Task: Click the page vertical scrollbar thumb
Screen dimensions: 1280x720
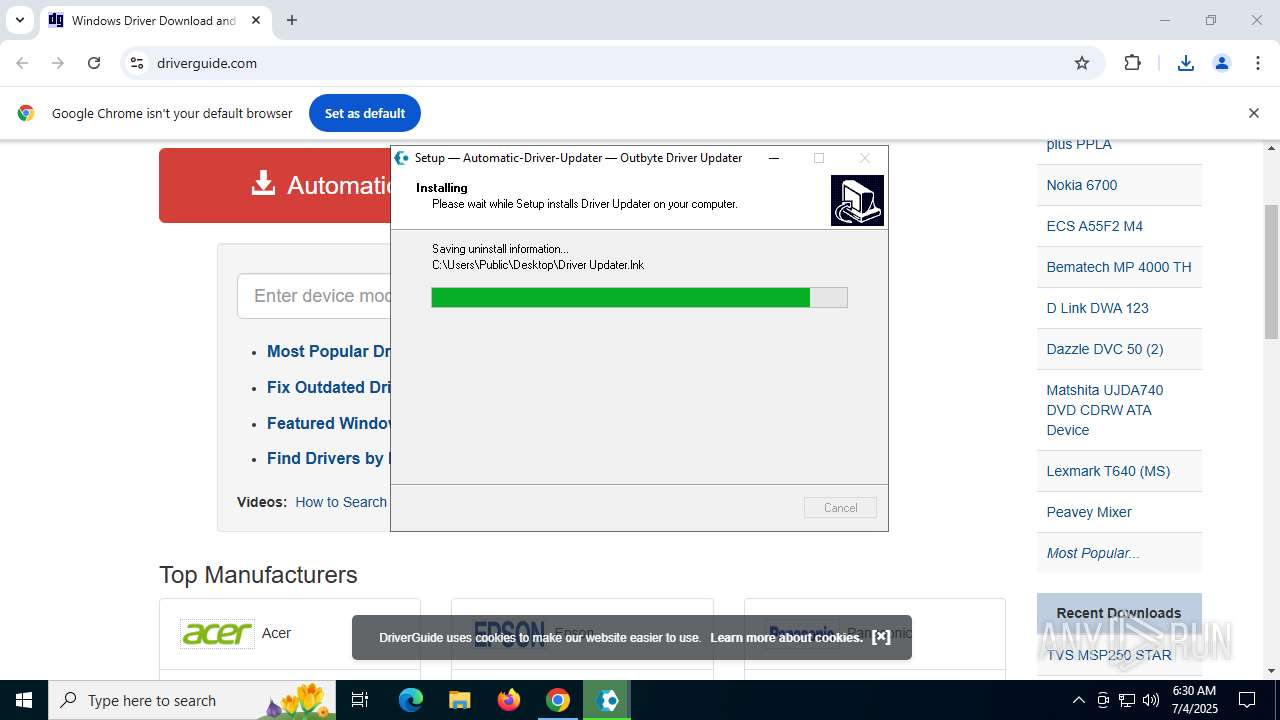Action: tap(1272, 270)
